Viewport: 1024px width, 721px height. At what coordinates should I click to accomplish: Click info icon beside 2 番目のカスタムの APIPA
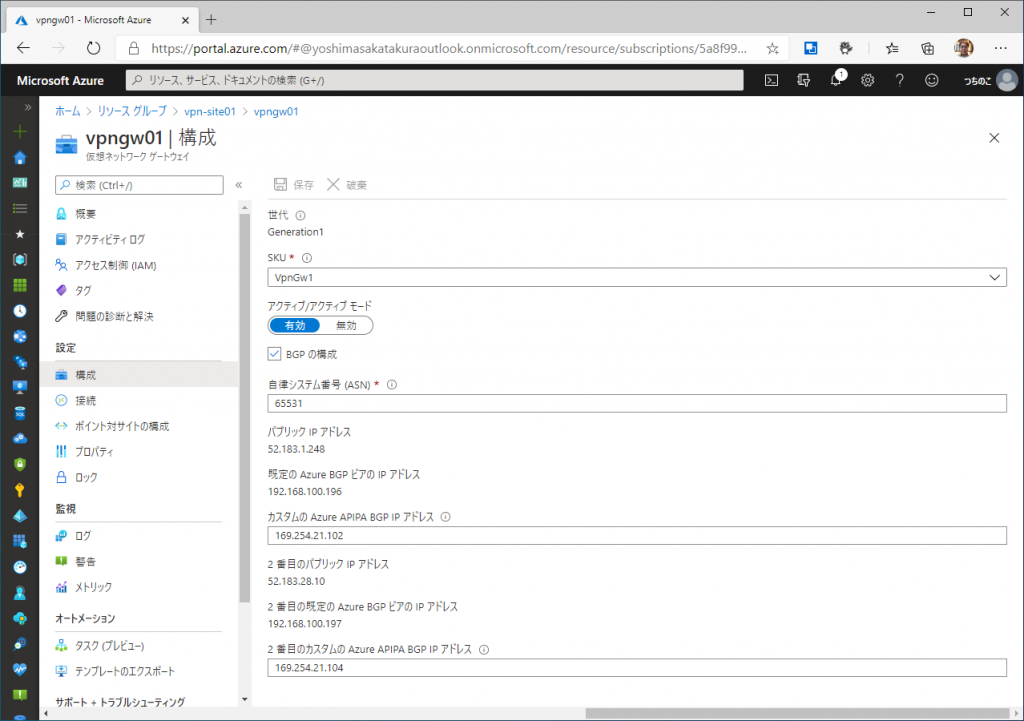pyautogui.click(x=484, y=649)
